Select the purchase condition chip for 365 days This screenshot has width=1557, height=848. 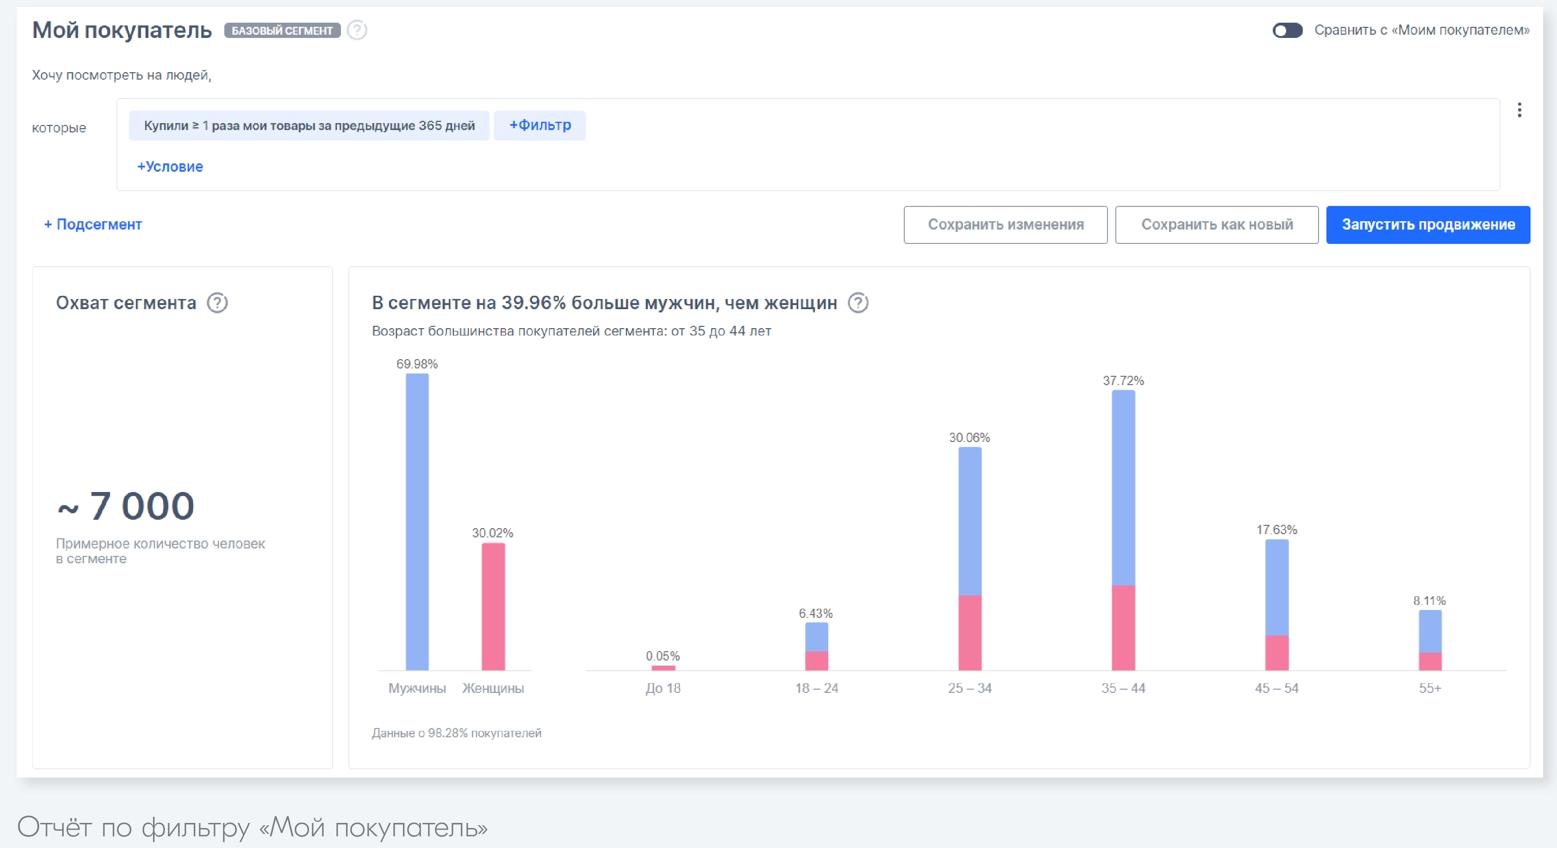pos(309,126)
